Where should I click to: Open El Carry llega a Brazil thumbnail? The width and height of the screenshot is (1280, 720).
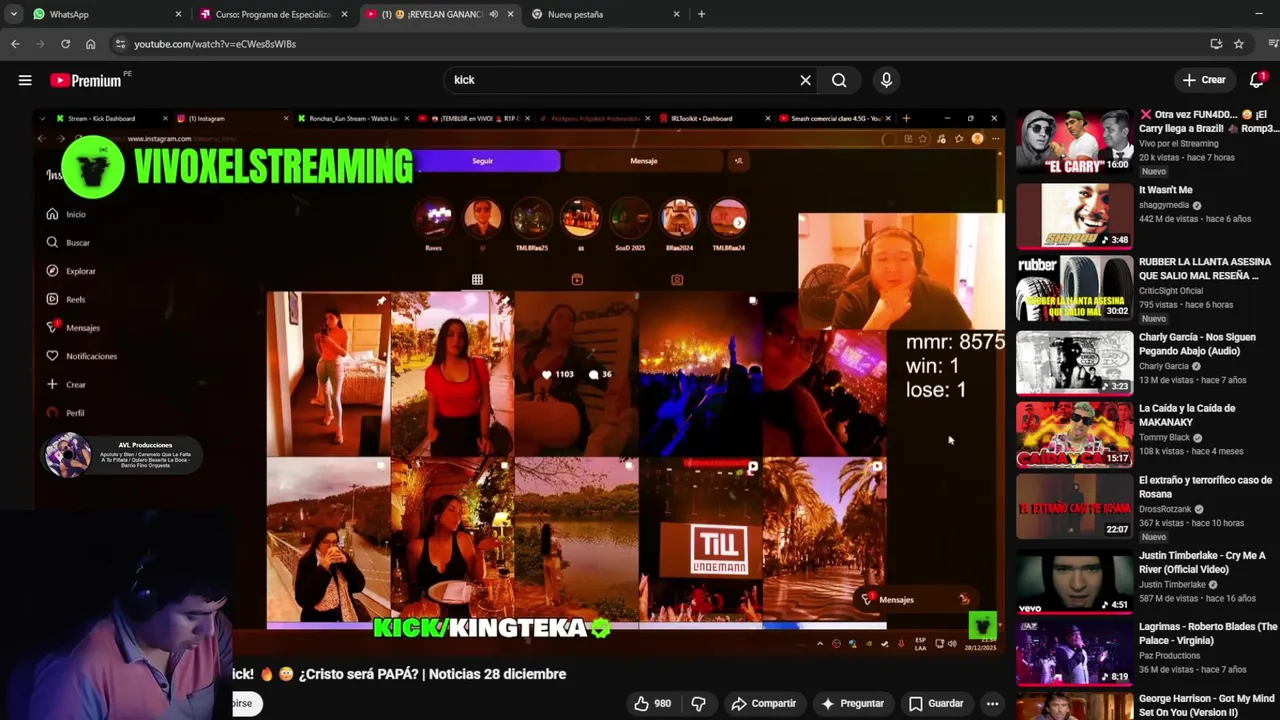click(x=1075, y=141)
